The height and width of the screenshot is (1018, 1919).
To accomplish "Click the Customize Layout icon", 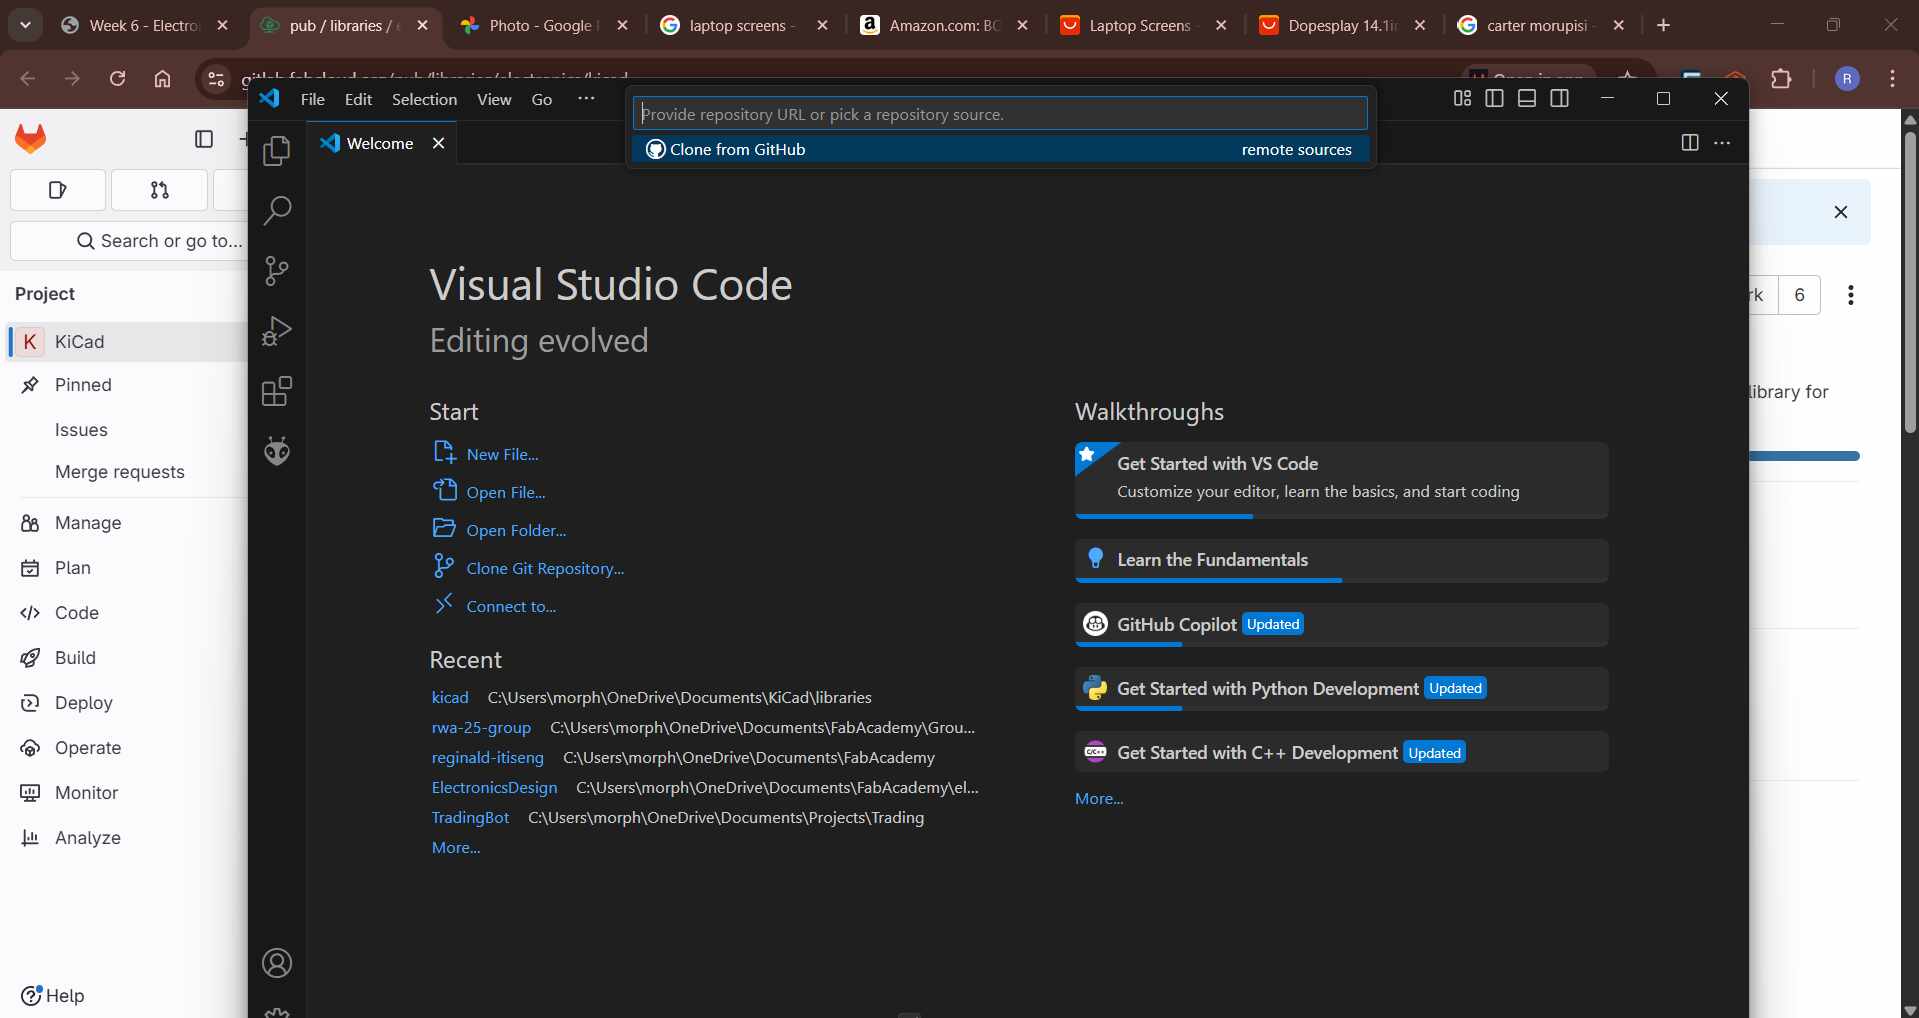I will pyautogui.click(x=1461, y=98).
